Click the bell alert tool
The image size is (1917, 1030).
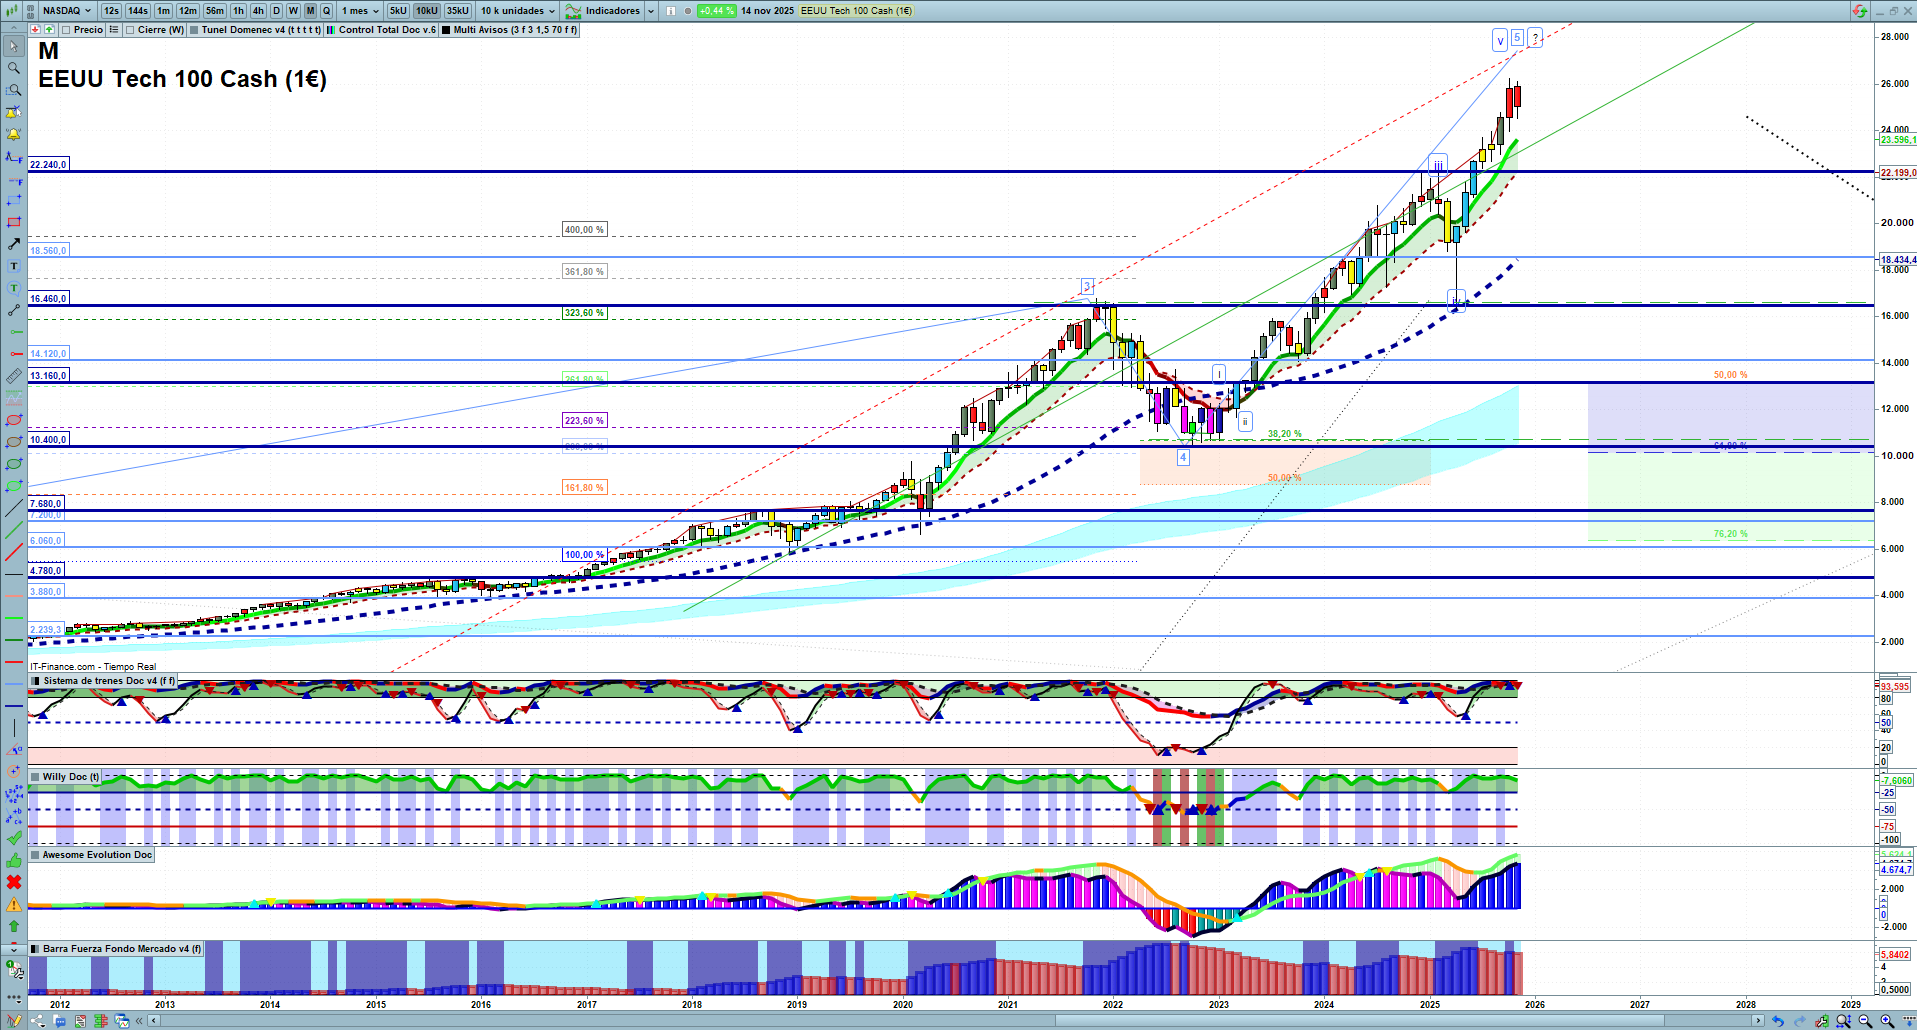(x=14, y=134)
